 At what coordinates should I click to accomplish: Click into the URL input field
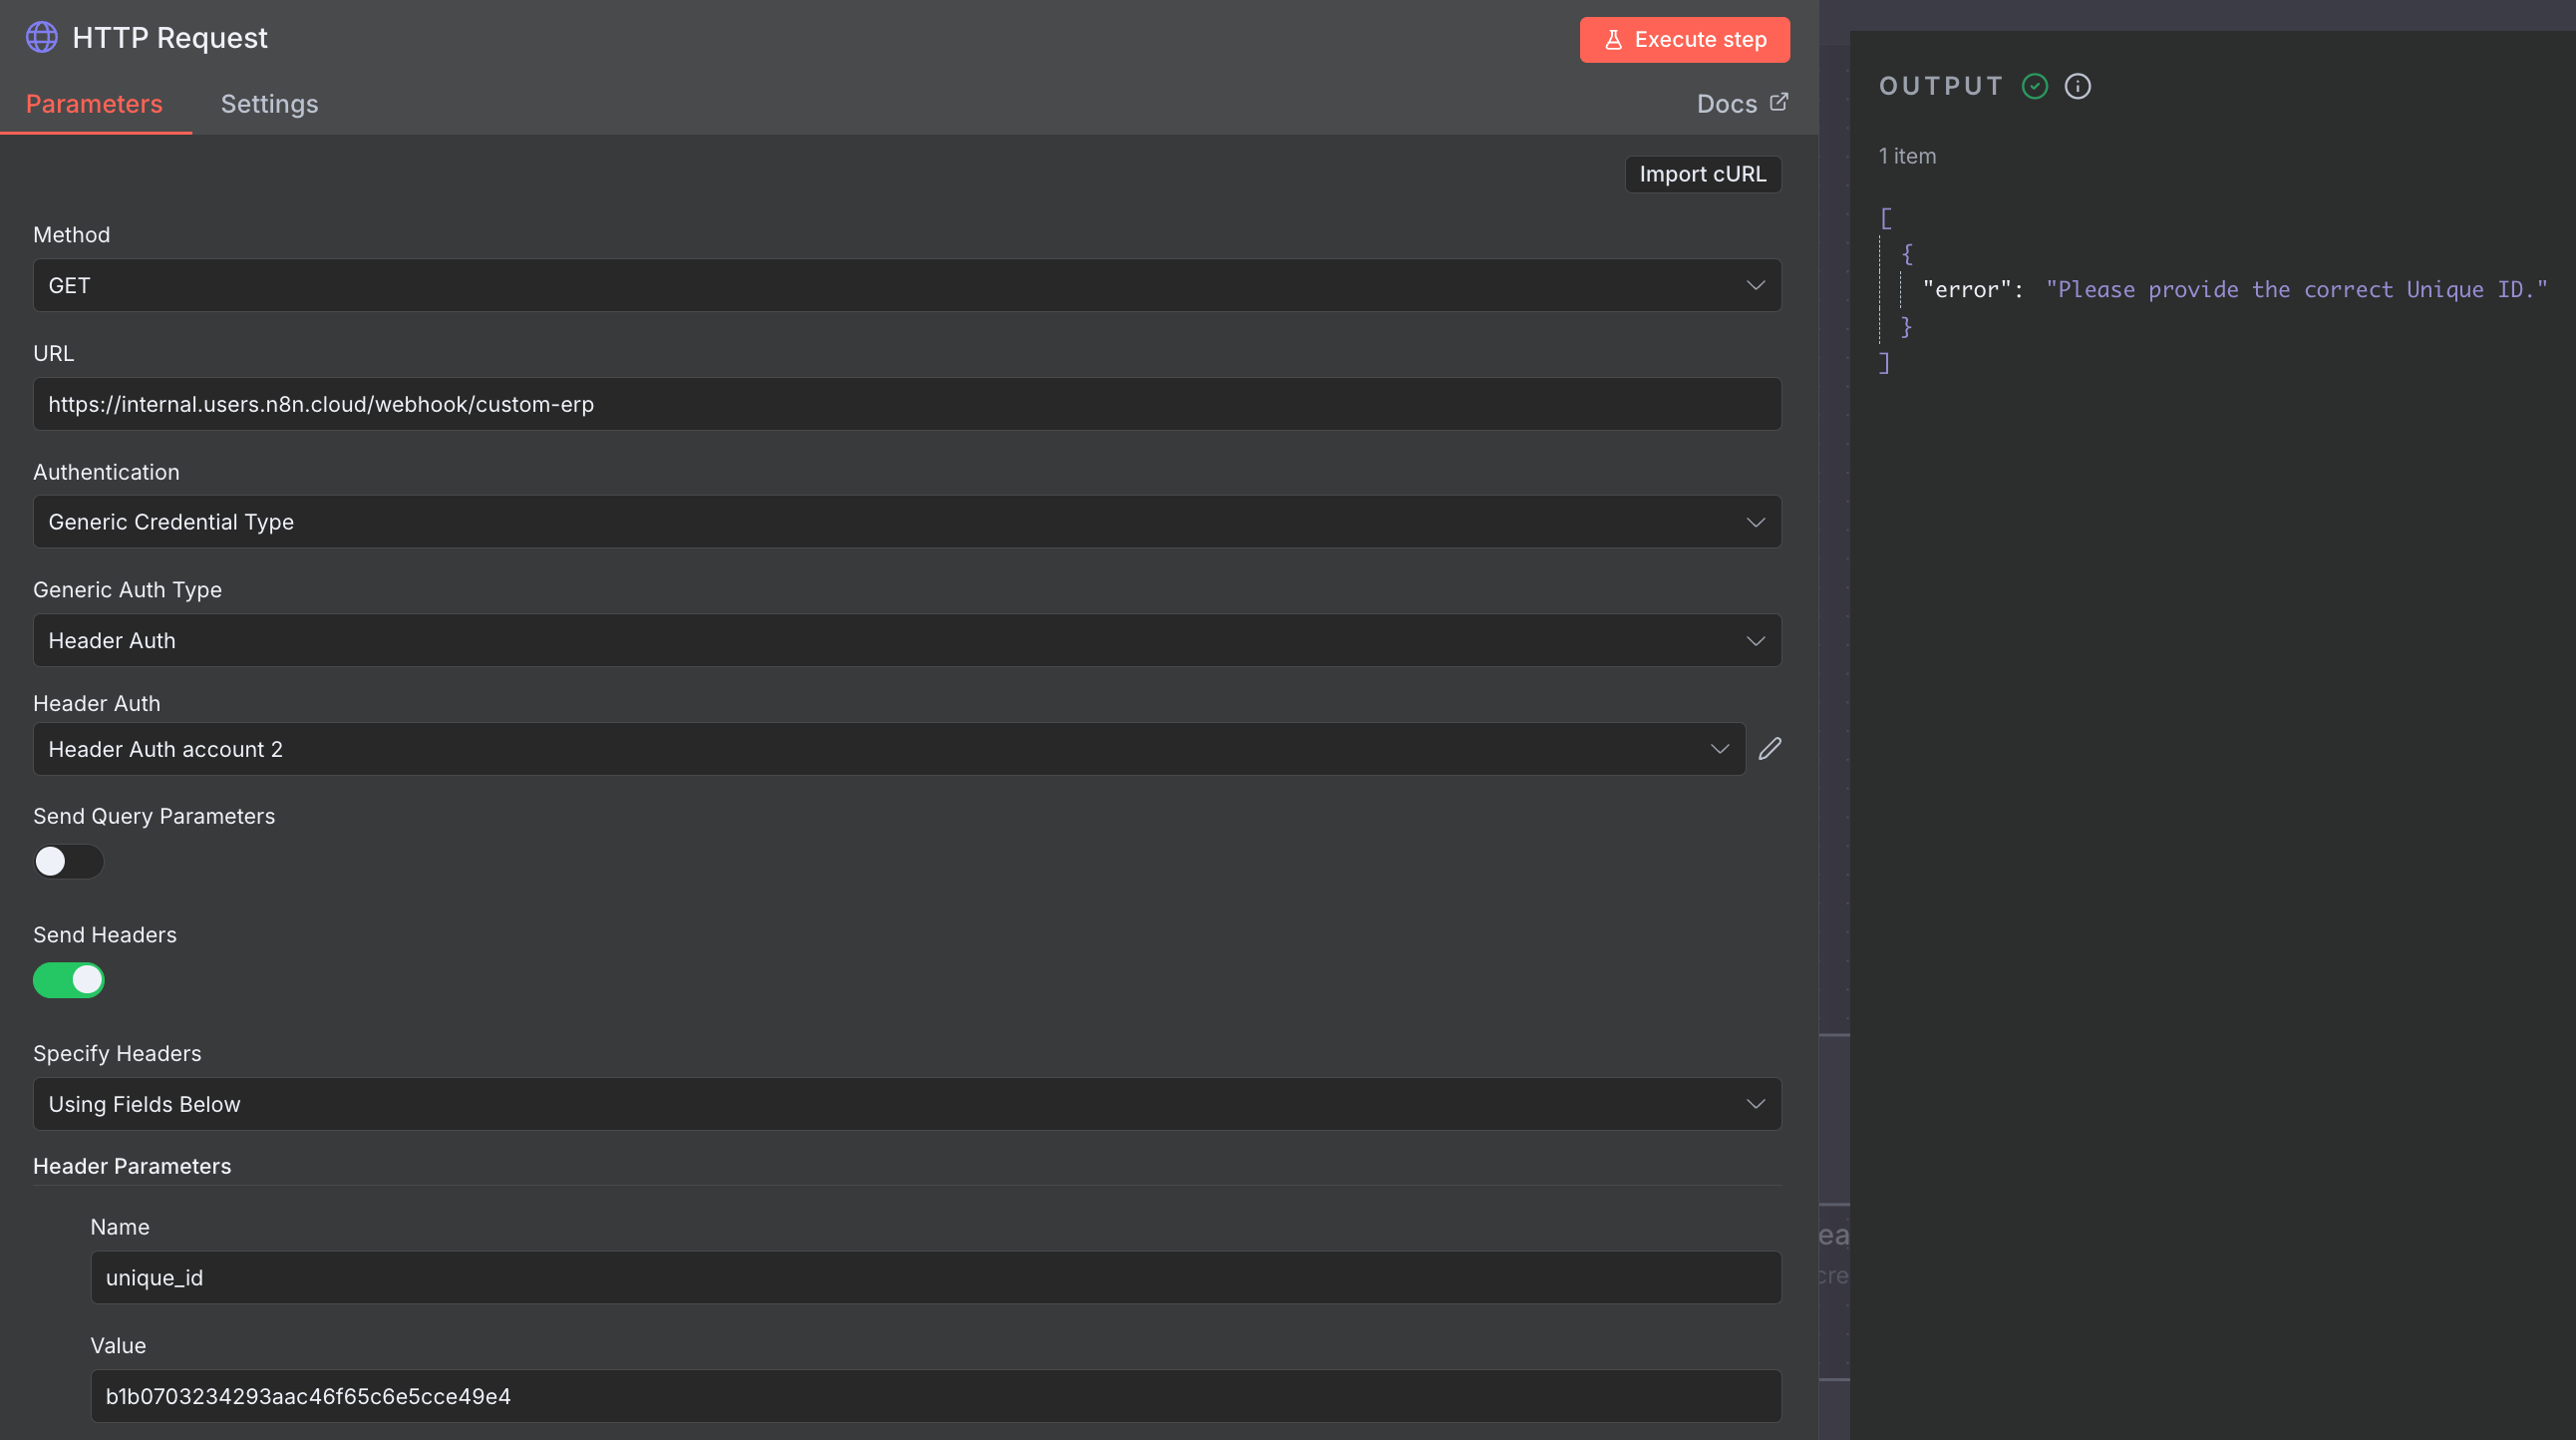point(906,404)
